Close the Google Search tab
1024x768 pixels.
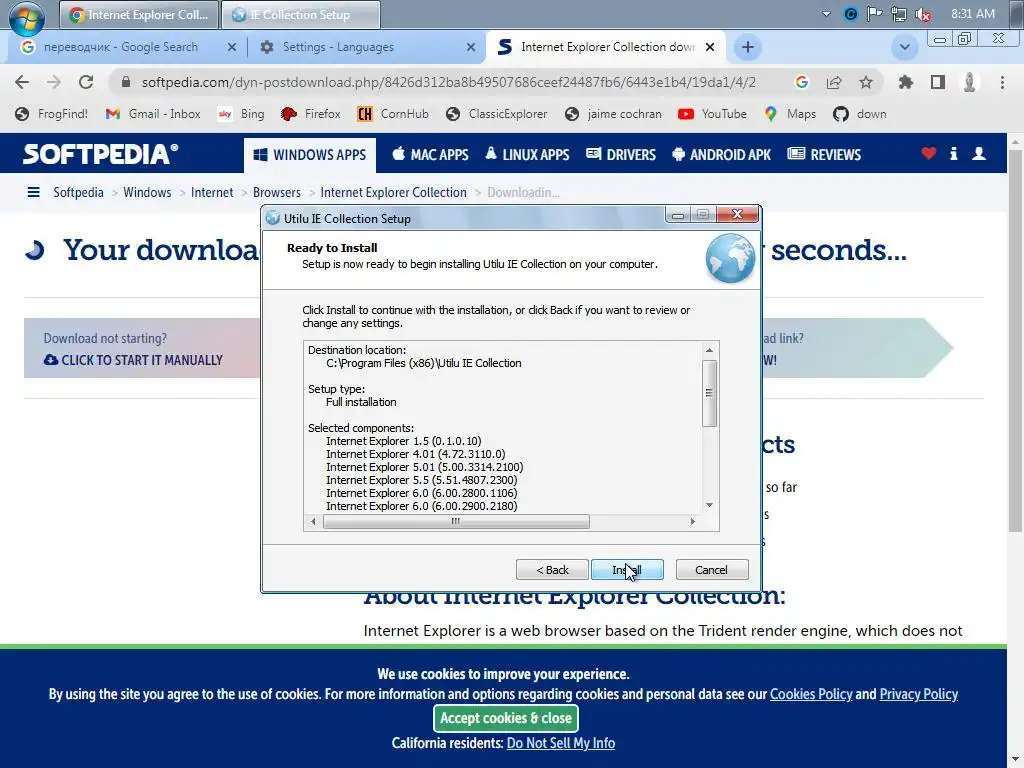(x=231, y=47)
